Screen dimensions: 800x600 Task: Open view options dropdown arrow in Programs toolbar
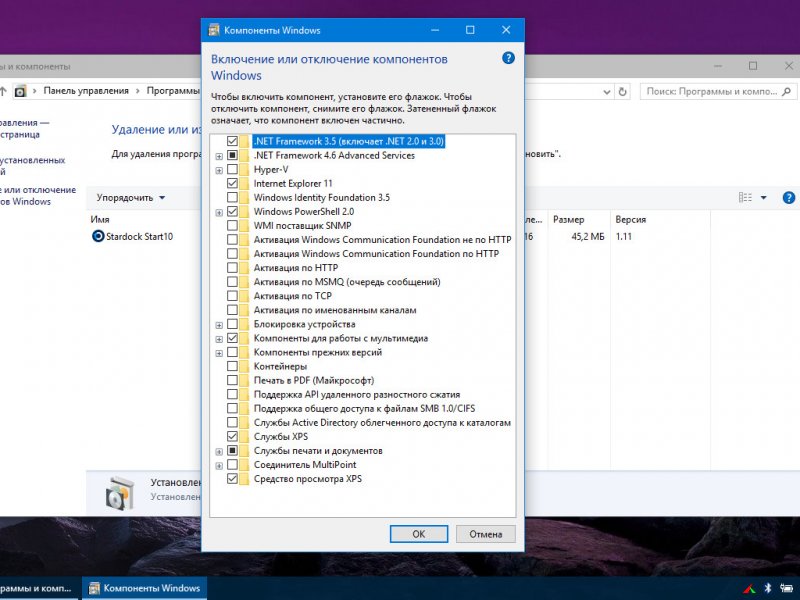(764, 197)
